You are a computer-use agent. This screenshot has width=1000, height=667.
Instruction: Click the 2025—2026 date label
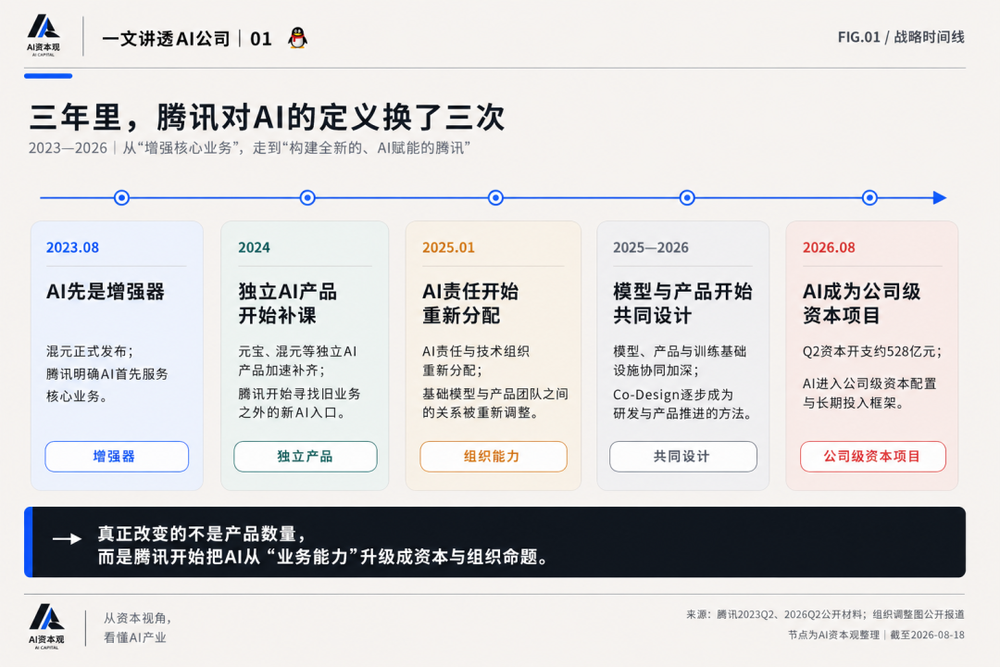(651, 247)
